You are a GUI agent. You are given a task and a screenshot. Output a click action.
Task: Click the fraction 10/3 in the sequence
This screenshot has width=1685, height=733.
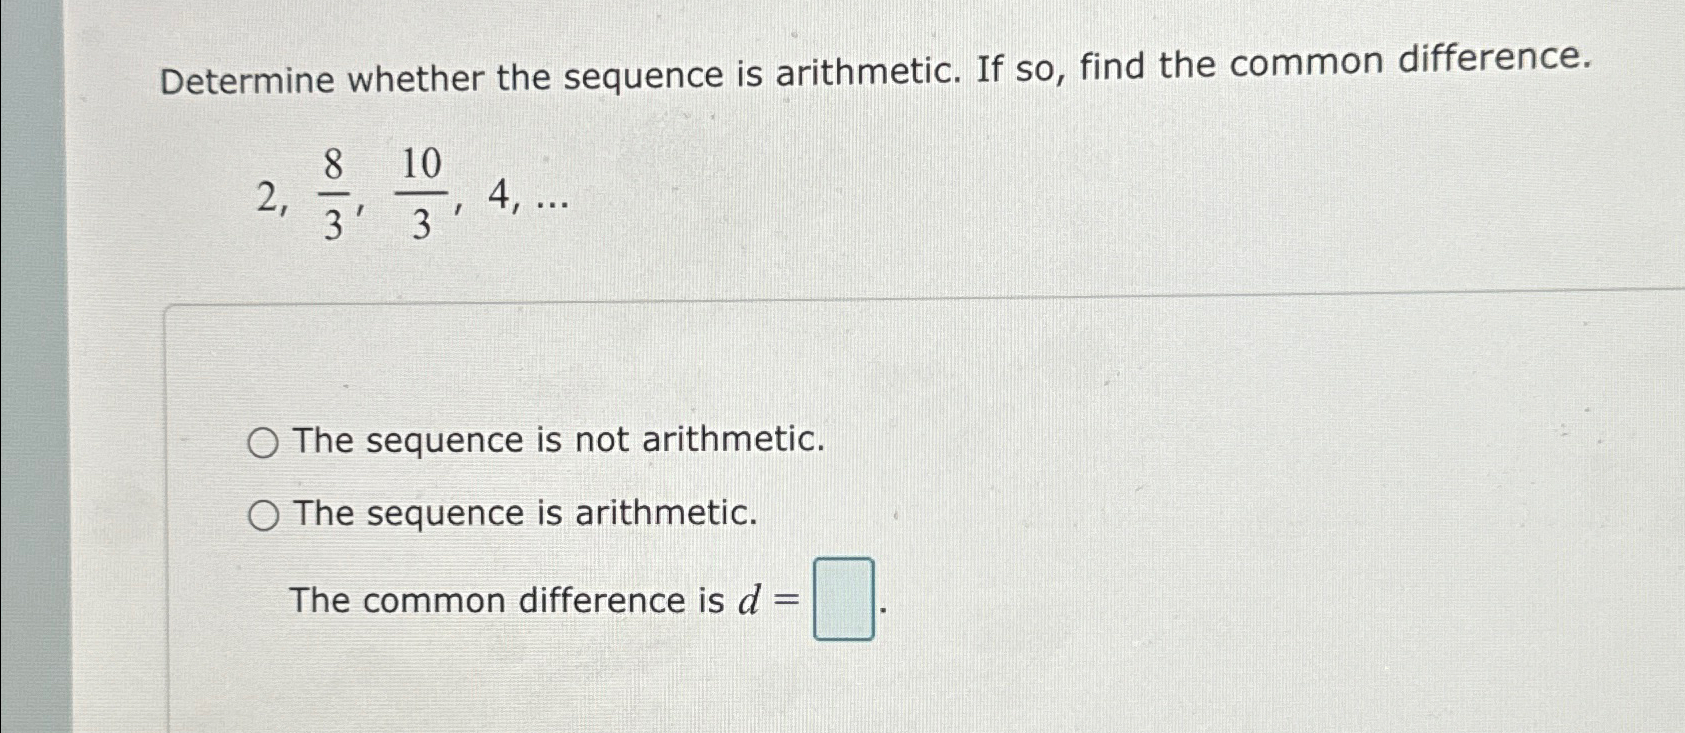pyautogui.click(x=422, y=194)
